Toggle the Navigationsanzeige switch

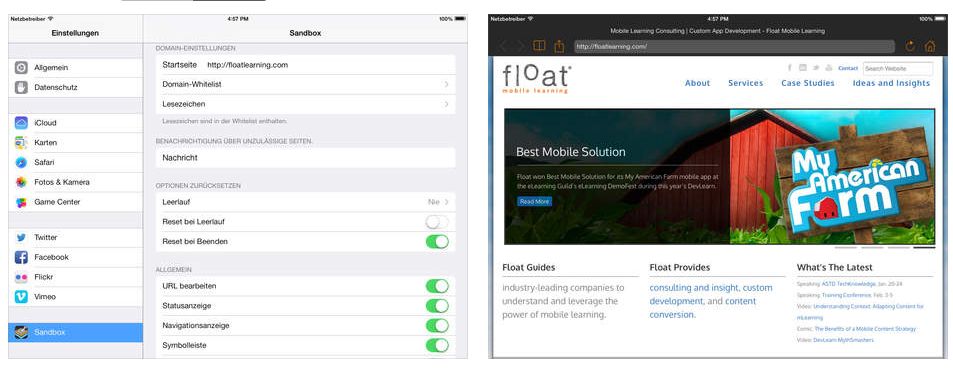point(437,325)
